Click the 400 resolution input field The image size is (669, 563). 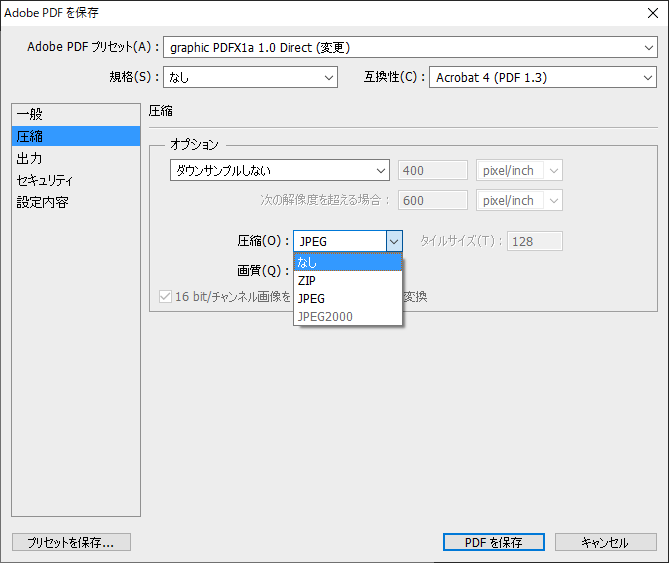(433, 171)
